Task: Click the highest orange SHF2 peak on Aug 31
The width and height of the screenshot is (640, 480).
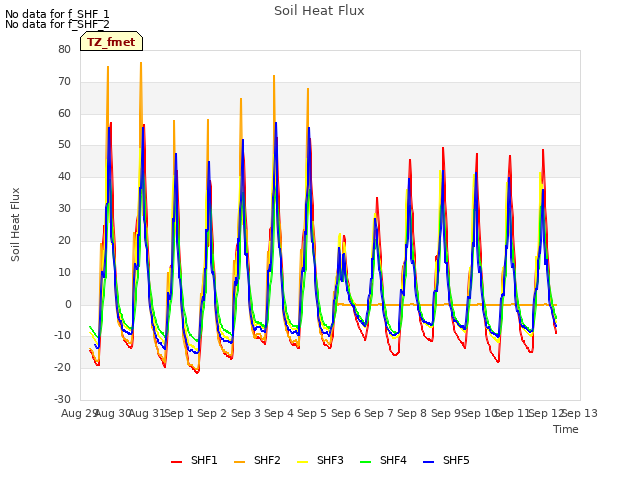Action: [x=141, y=63]
